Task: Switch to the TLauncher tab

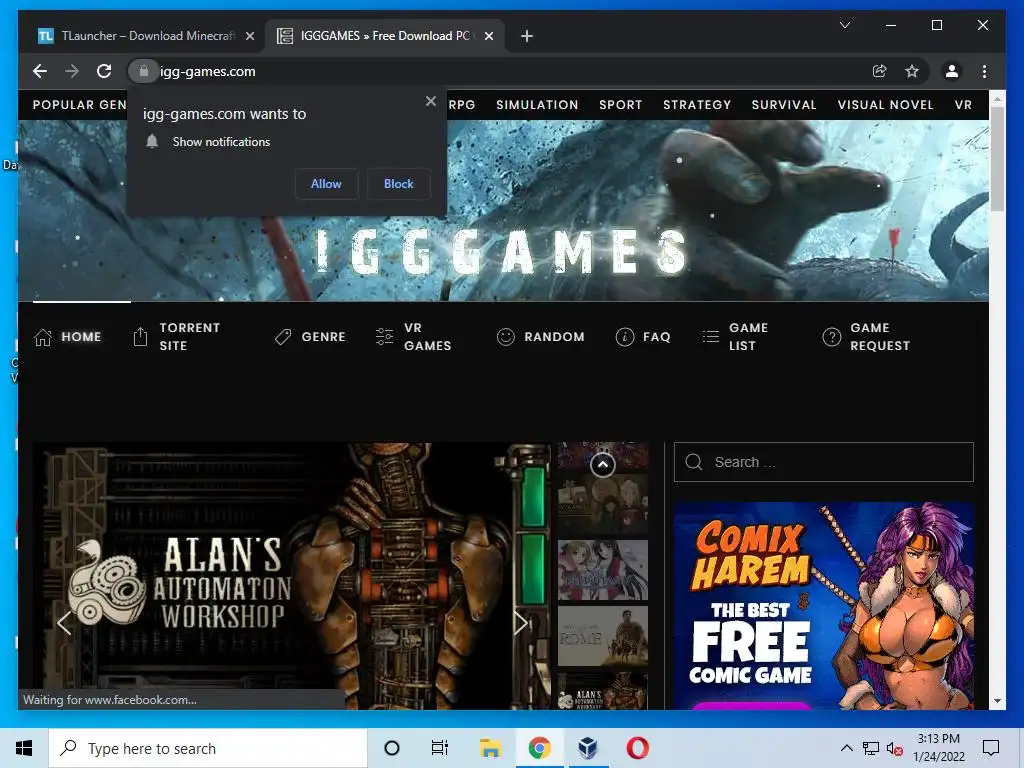Action: (x=145, y=36)
